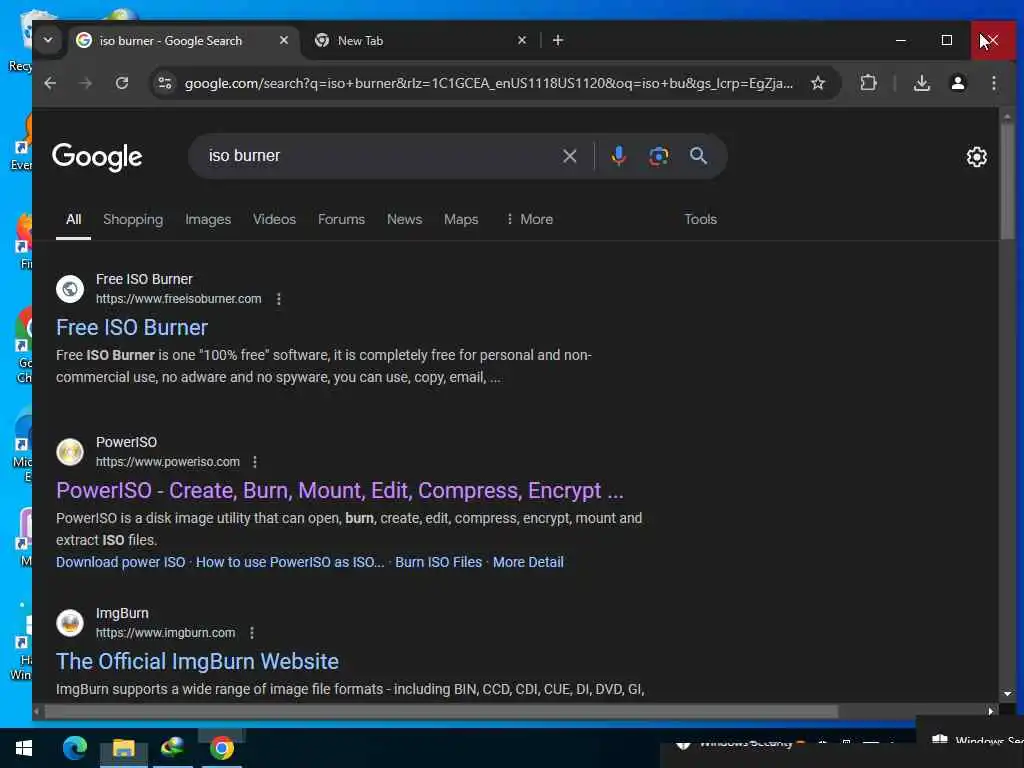Select the All results tab
The width and height of the screenshot is (1024, 768).
[x=73, y=219]
